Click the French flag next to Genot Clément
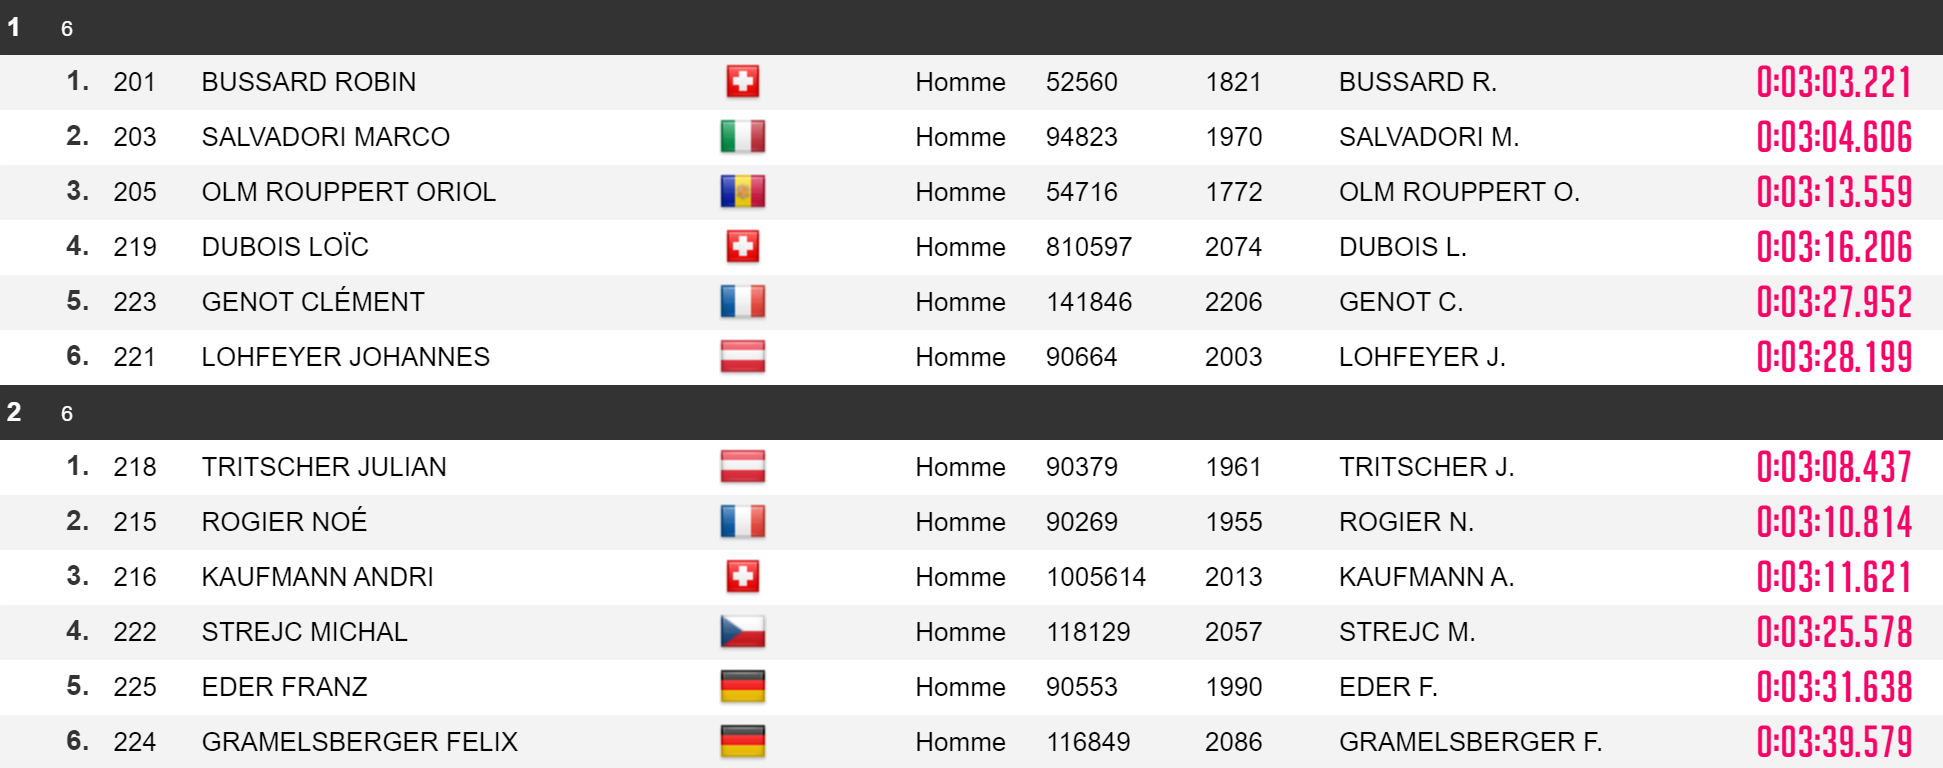Viewport: 1943px width, 768px height. click(x=742, y=302)
